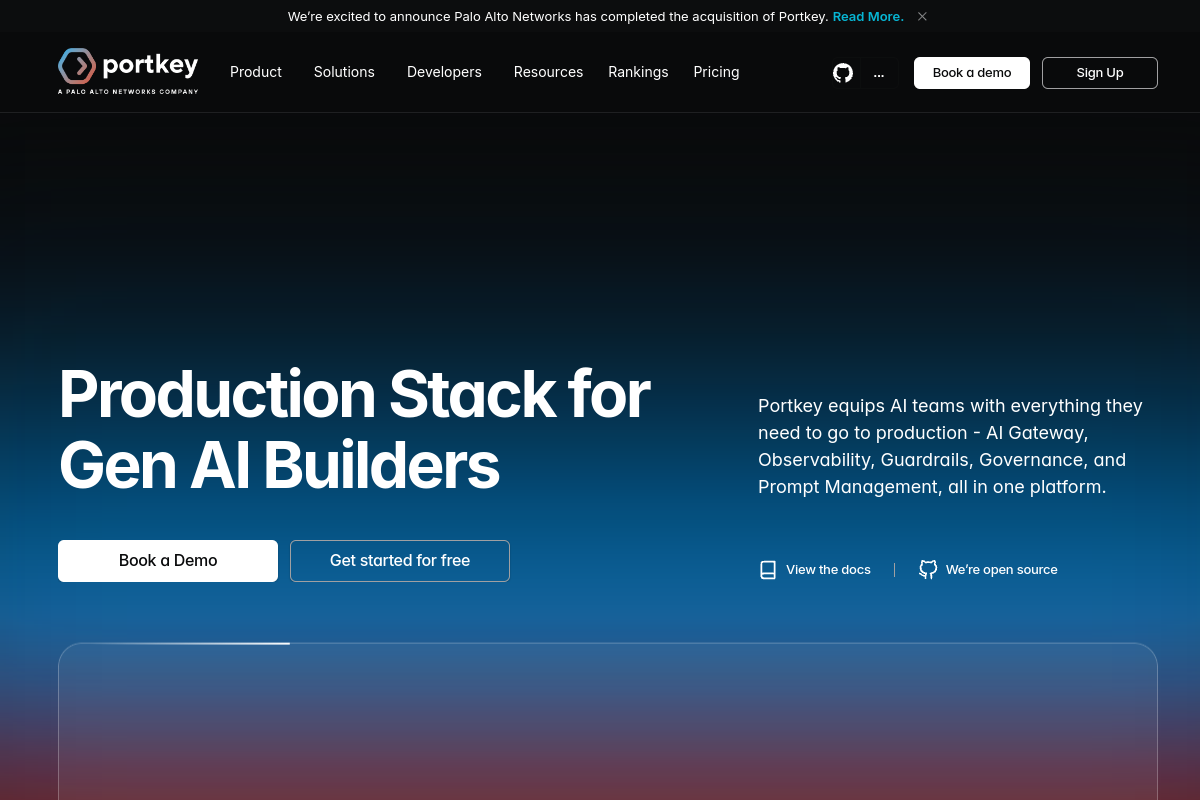Click the product preview panel below hero

coord(608,721)
